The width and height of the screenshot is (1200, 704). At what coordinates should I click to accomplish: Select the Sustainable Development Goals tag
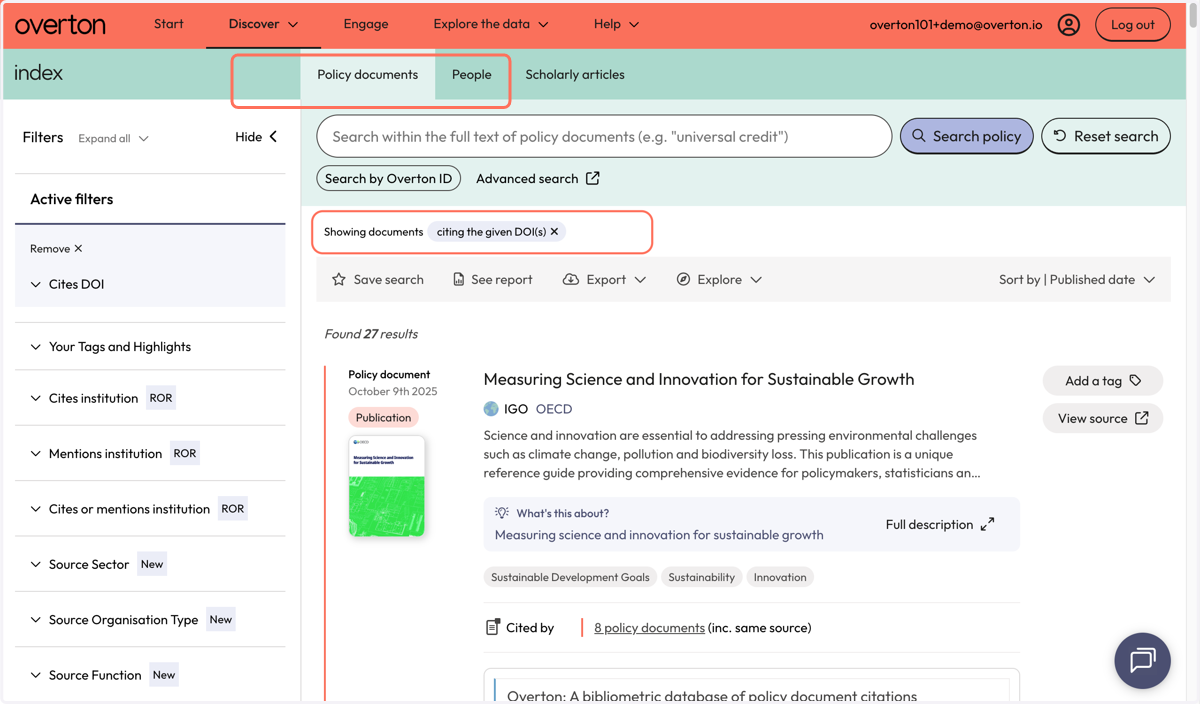[x=570, y=577]
